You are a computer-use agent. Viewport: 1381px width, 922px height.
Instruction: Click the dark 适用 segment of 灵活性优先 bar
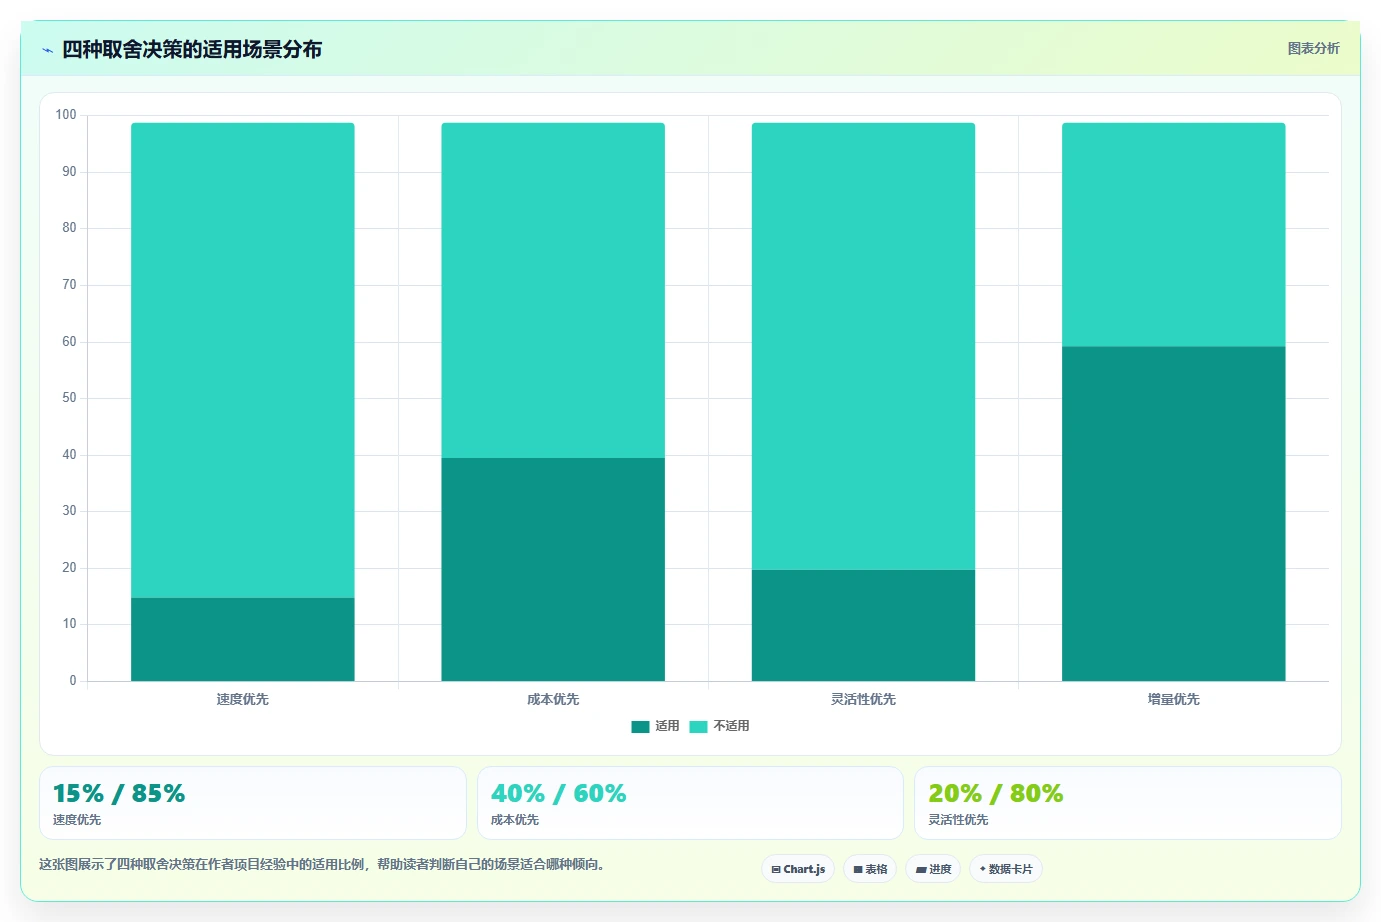863,626
